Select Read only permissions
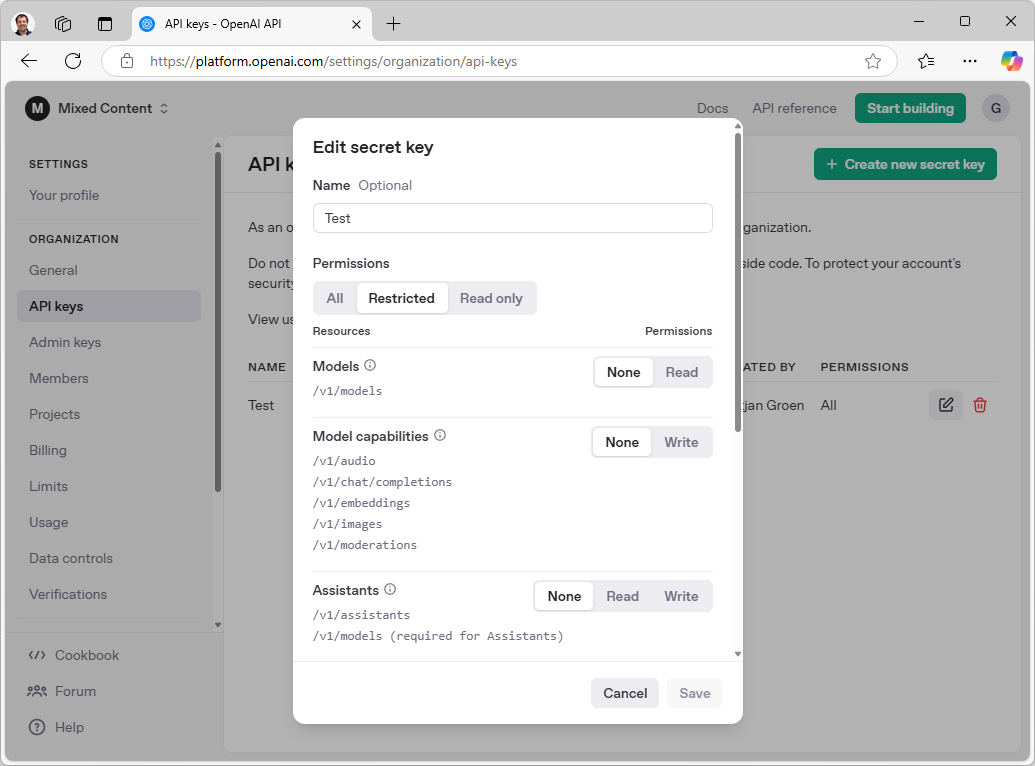The width and height of the screenshot is (1035, 766). tap(491, 298)
